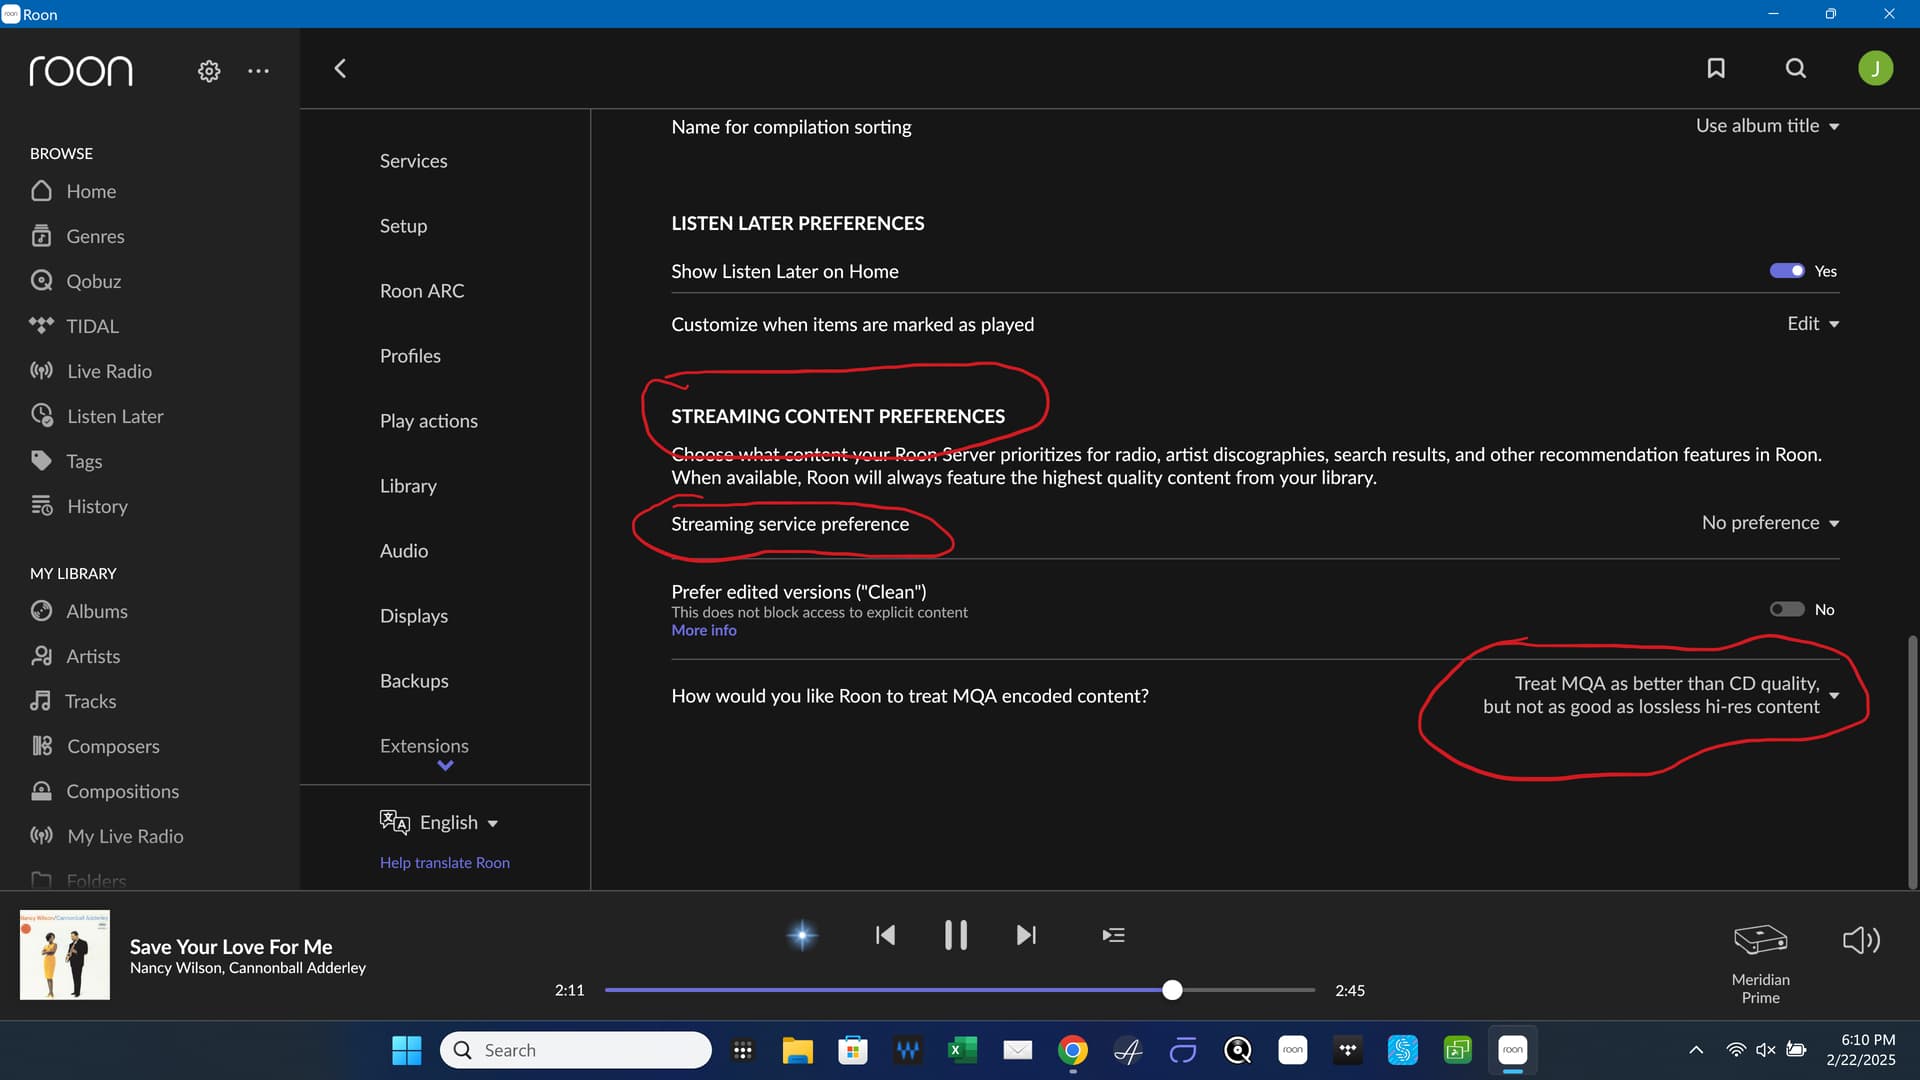This screenshot has height=1080, width=1920.
Task: Click the now playing album cover
Action: click(x=65, y=955)
